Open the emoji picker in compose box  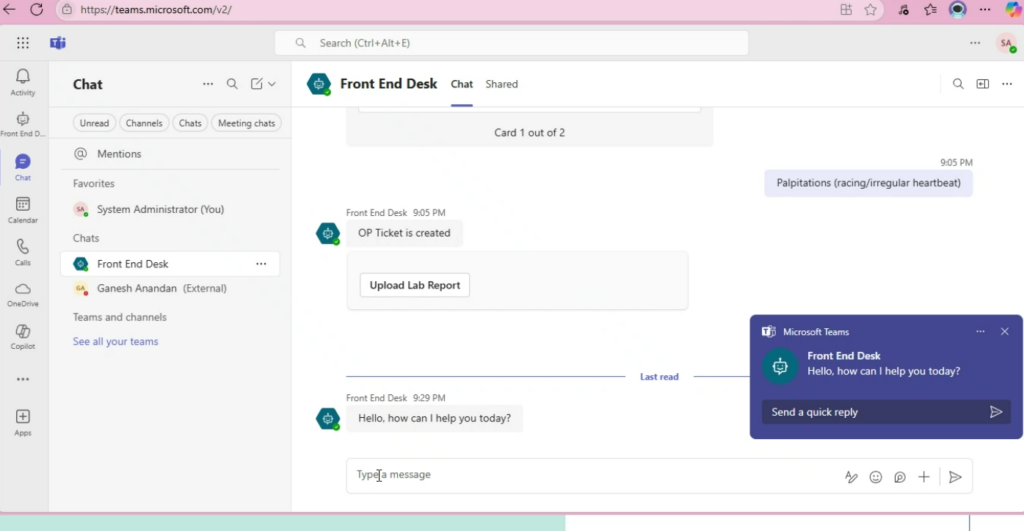tap(876, 477)
